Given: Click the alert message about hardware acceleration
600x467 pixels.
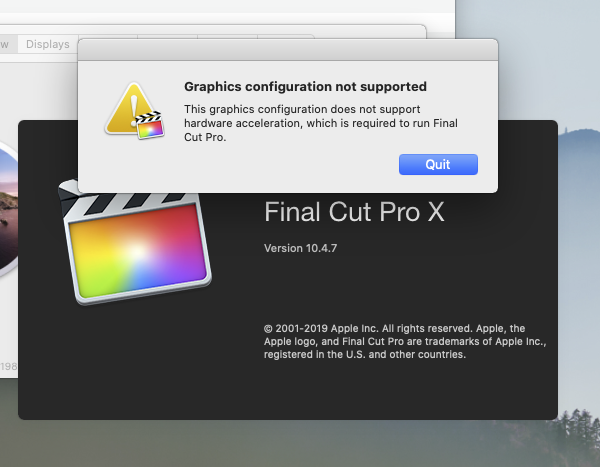Looking at the screenshot, I should coord(321,123).
